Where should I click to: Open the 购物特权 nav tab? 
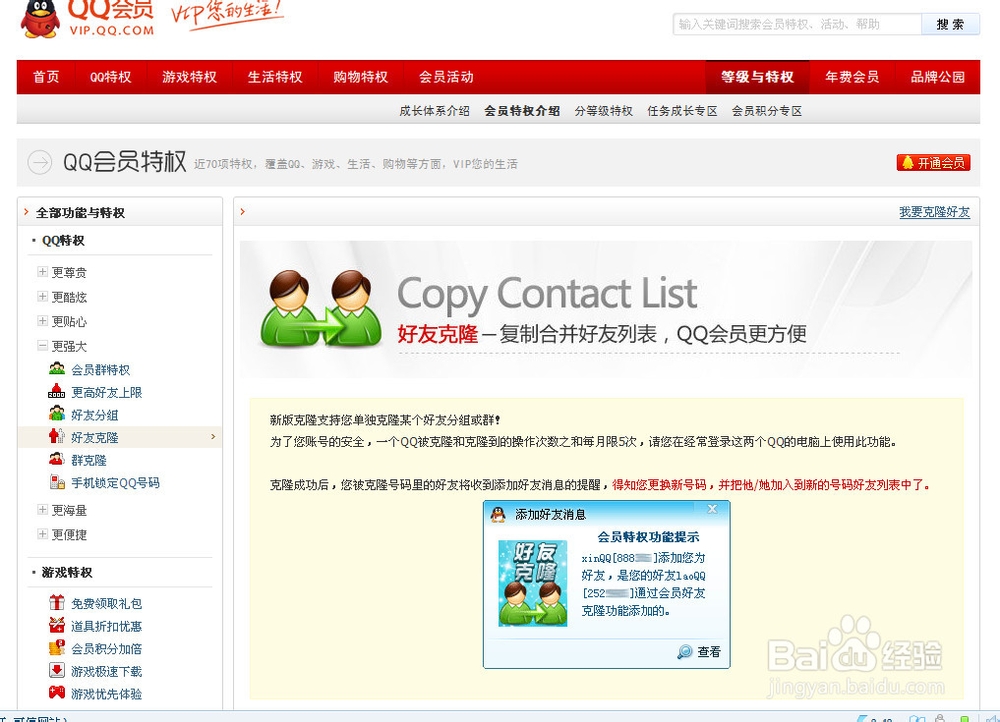[360, 77]
